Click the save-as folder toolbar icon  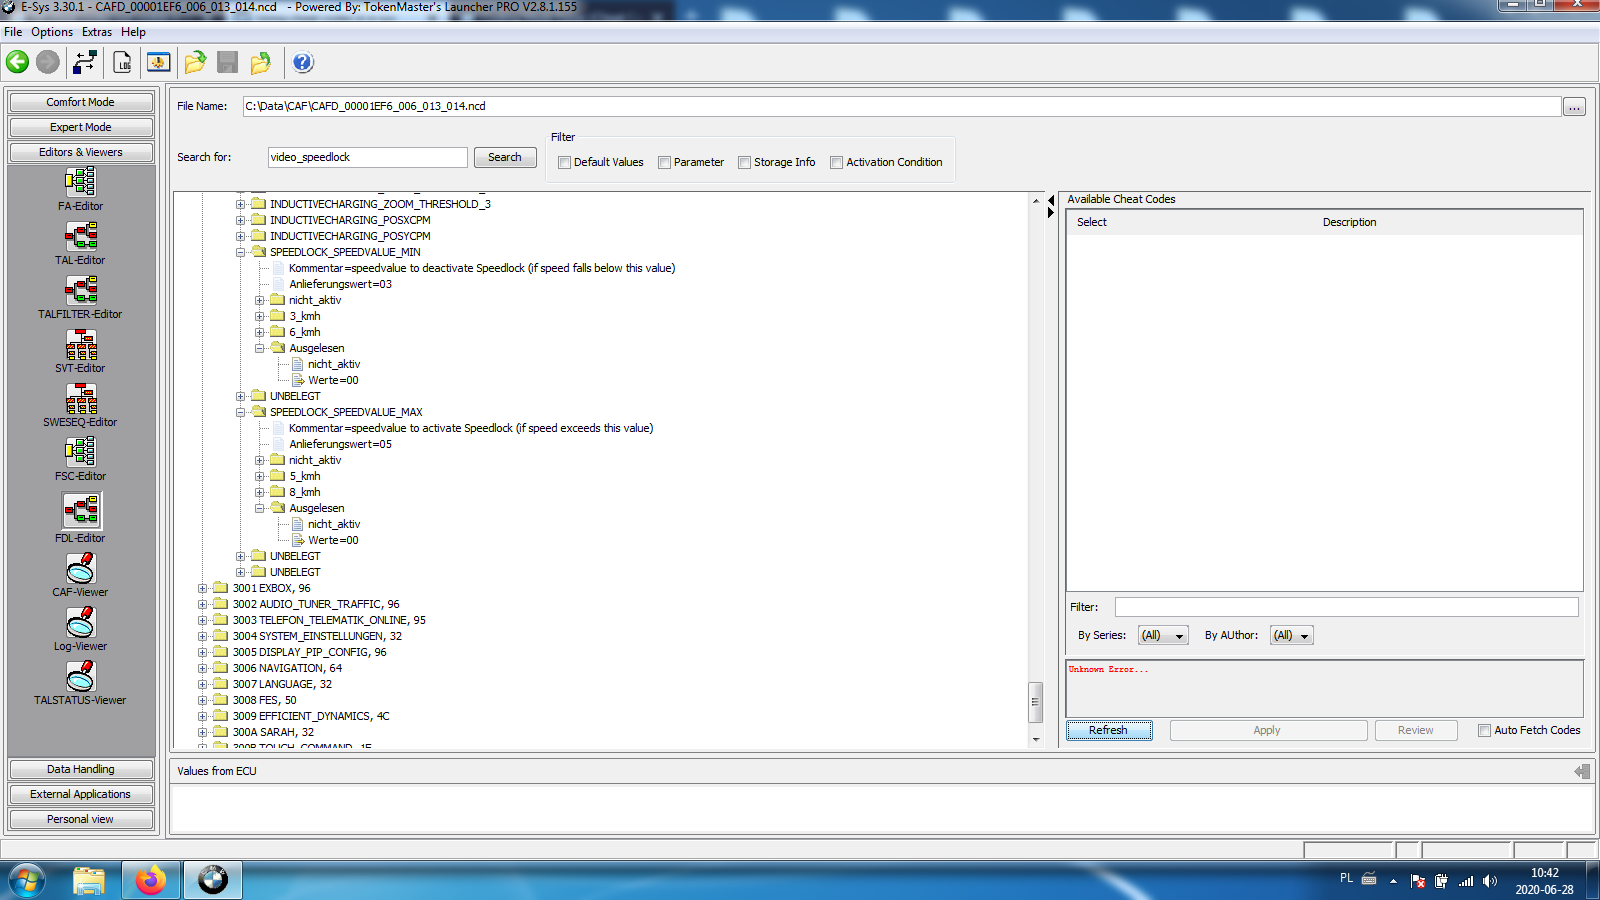click(x=261, y=62)
